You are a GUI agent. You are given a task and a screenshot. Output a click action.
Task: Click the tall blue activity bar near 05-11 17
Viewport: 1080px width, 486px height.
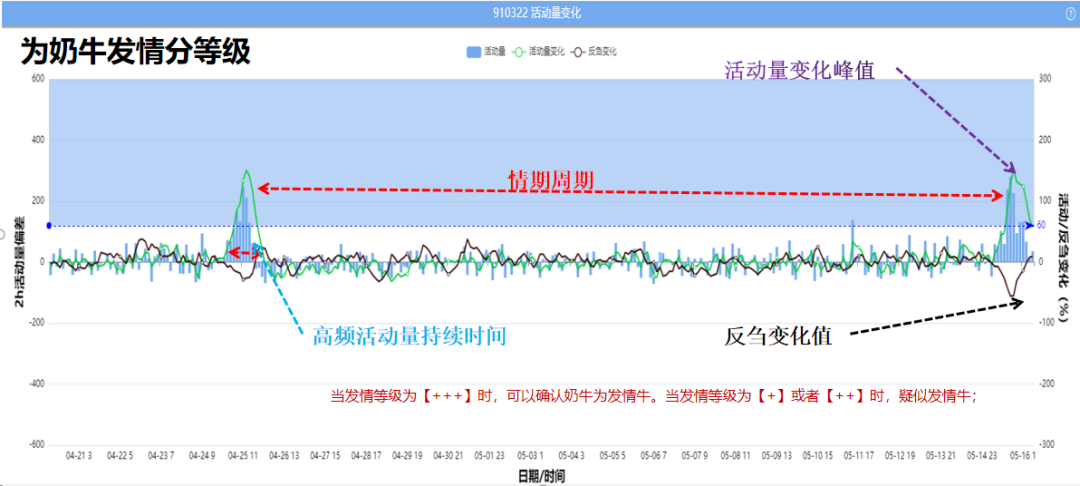click(853, 241)
